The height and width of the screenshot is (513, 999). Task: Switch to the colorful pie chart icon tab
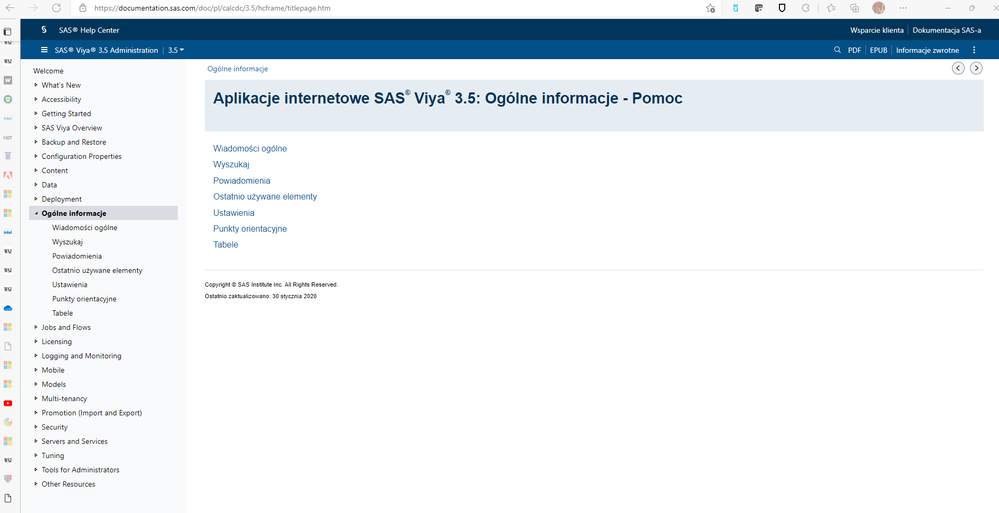point(8,422)
